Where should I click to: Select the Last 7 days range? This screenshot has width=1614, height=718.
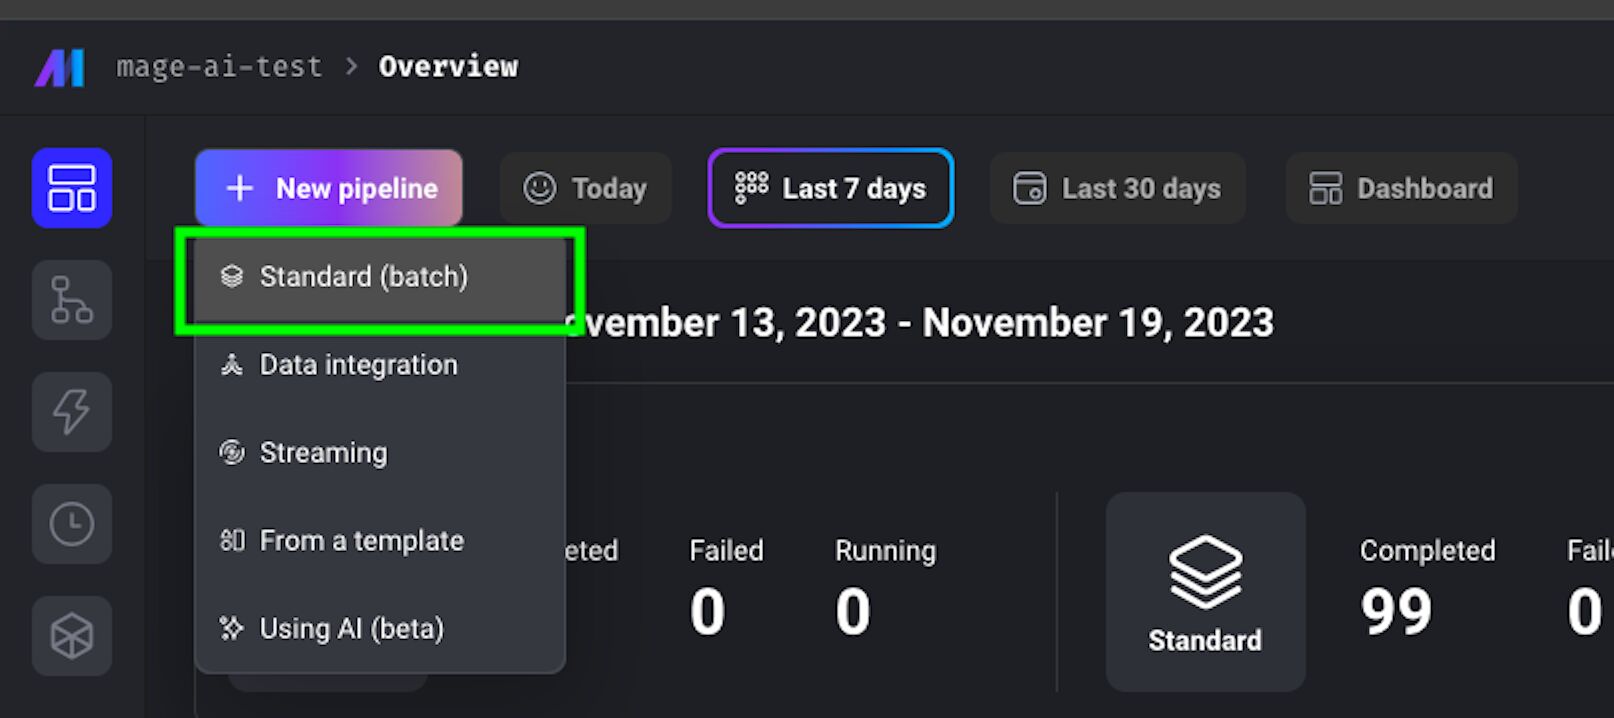pyautogui.click(x=831, y=188)
